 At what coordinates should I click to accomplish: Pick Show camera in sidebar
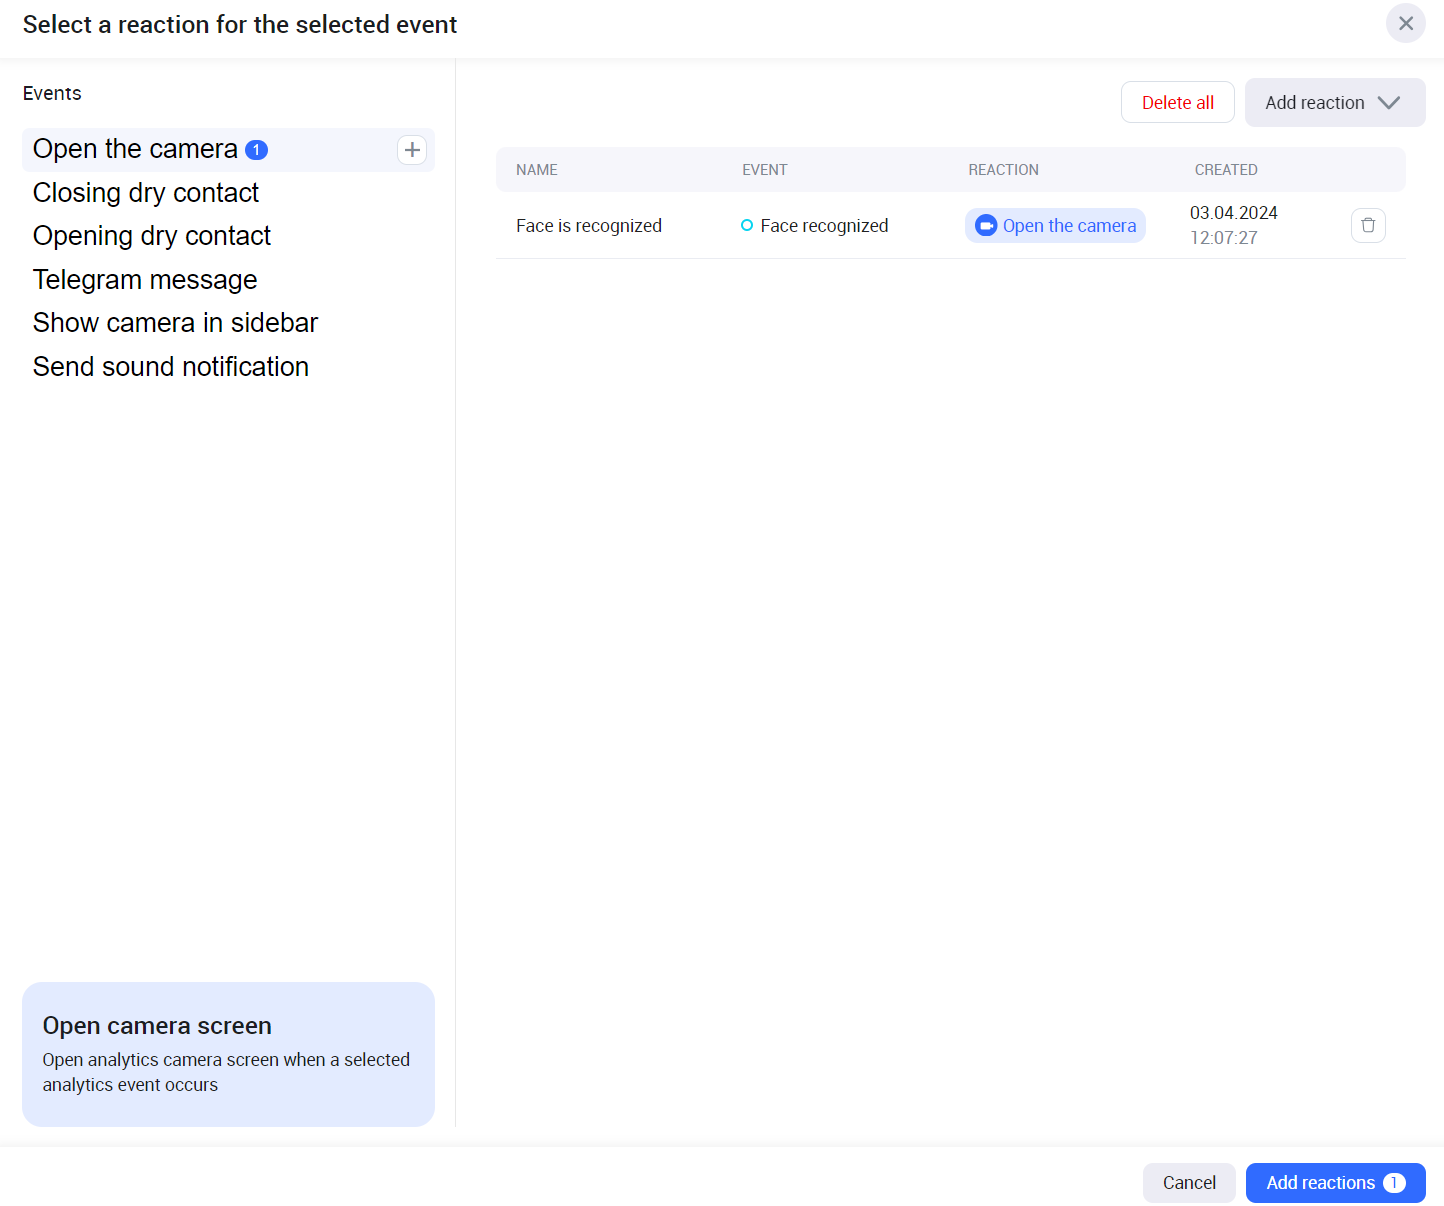(x=175, y=323)
